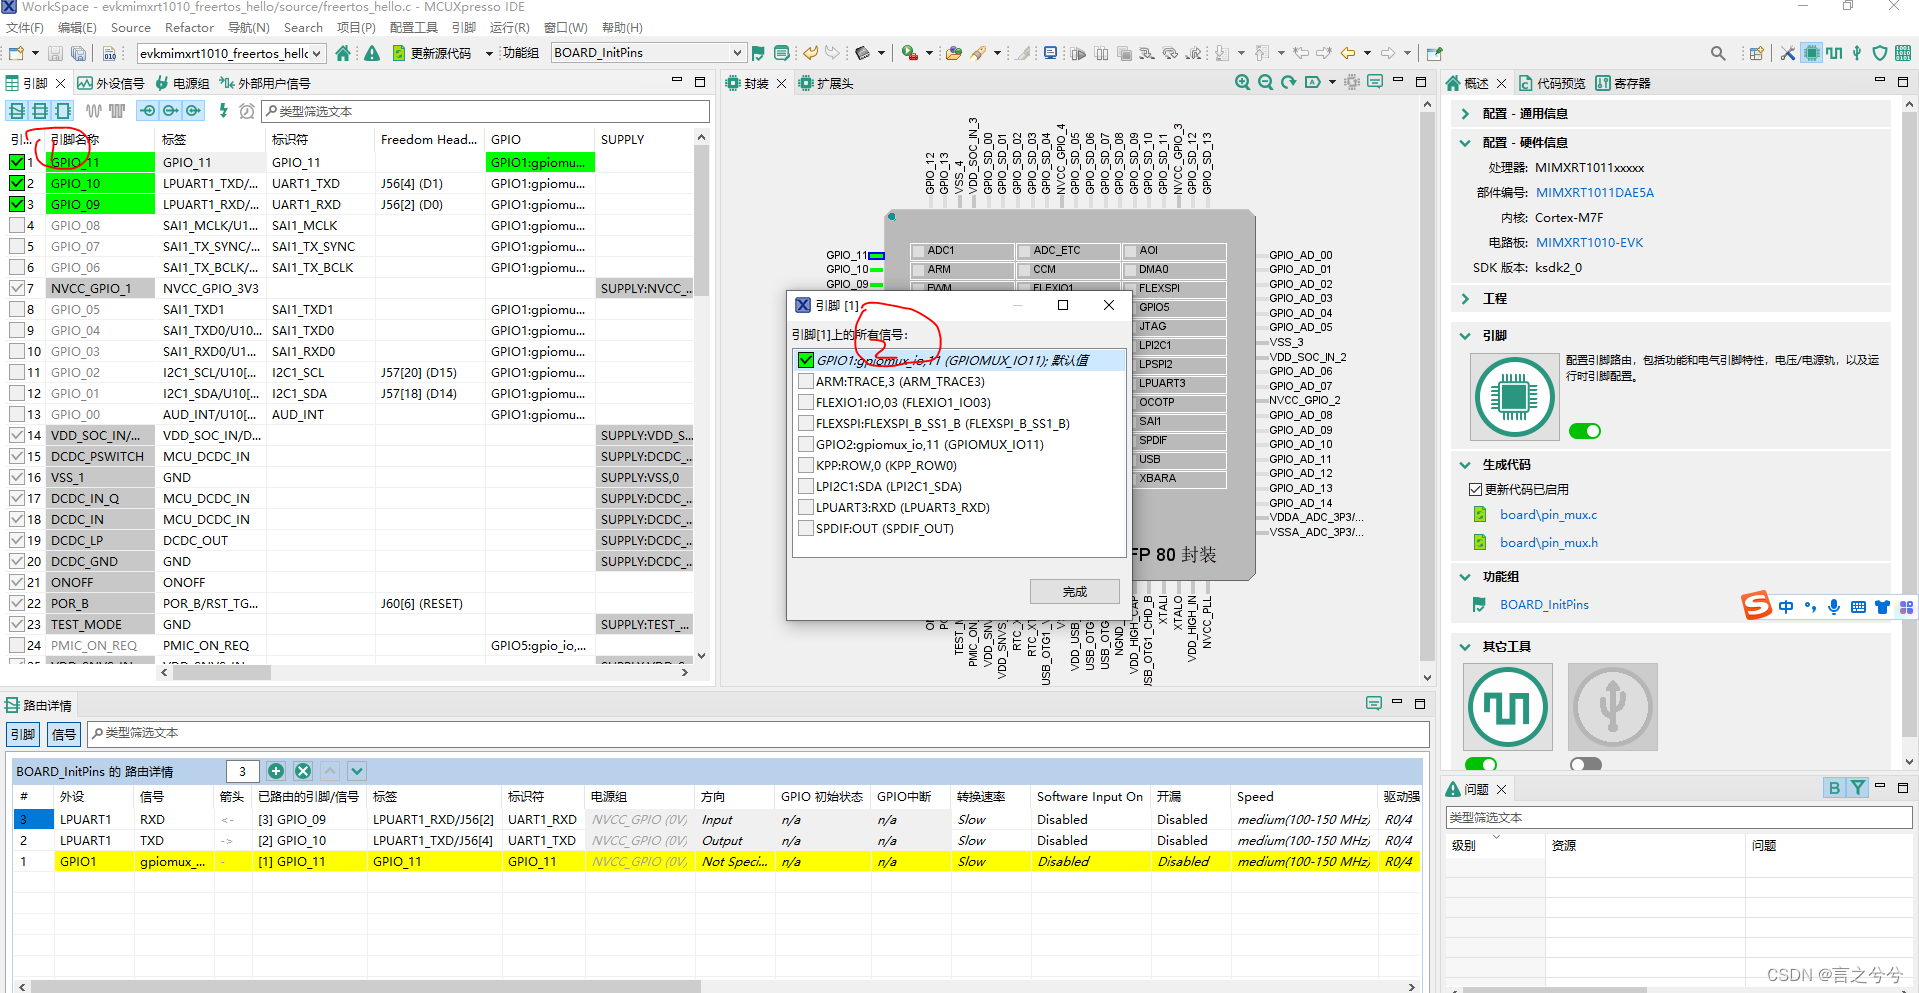Open the 配置工具 menu
This screenshot has width=1919, height=993.
click(x=413, y=27)
